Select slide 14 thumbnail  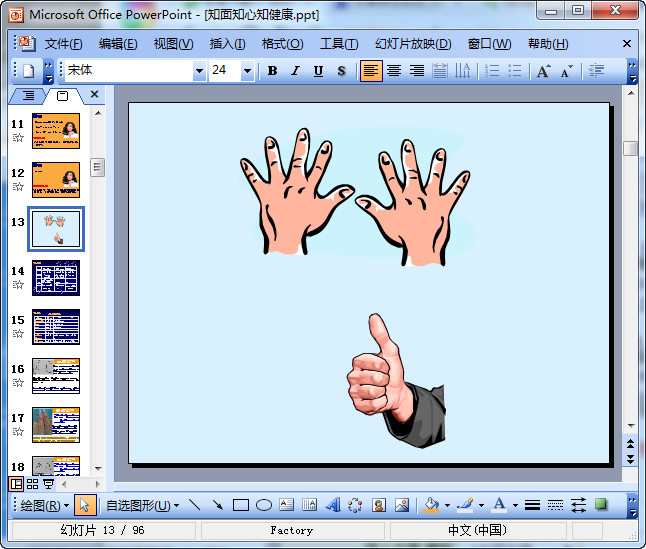(x=56, y=278)
